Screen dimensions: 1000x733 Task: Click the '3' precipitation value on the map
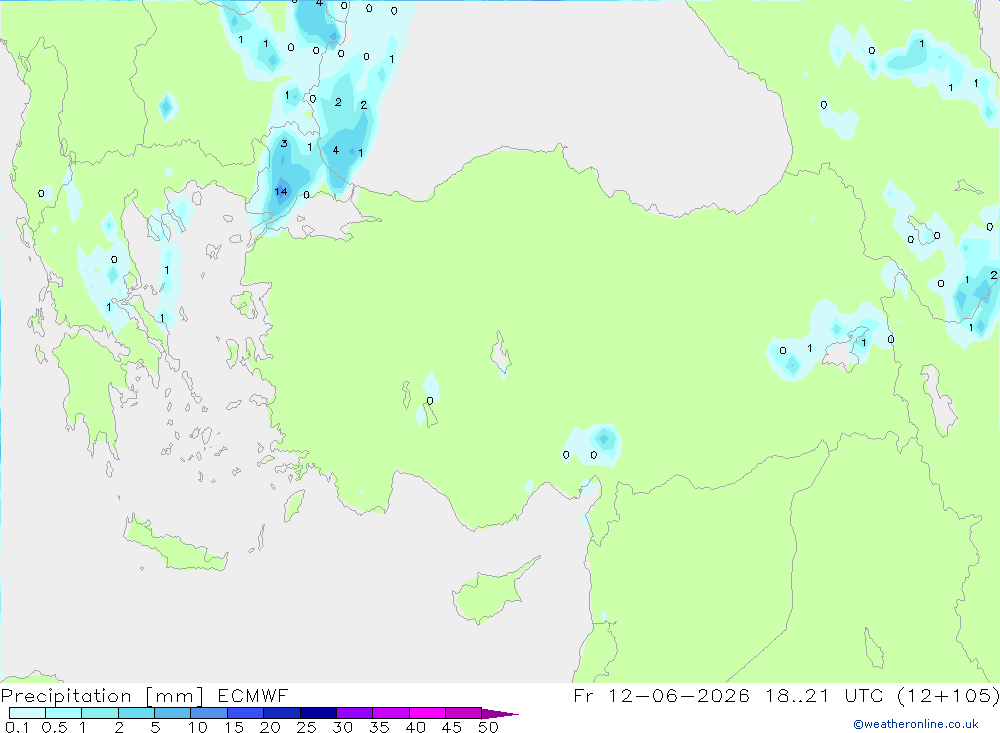[x=284, y=144]
